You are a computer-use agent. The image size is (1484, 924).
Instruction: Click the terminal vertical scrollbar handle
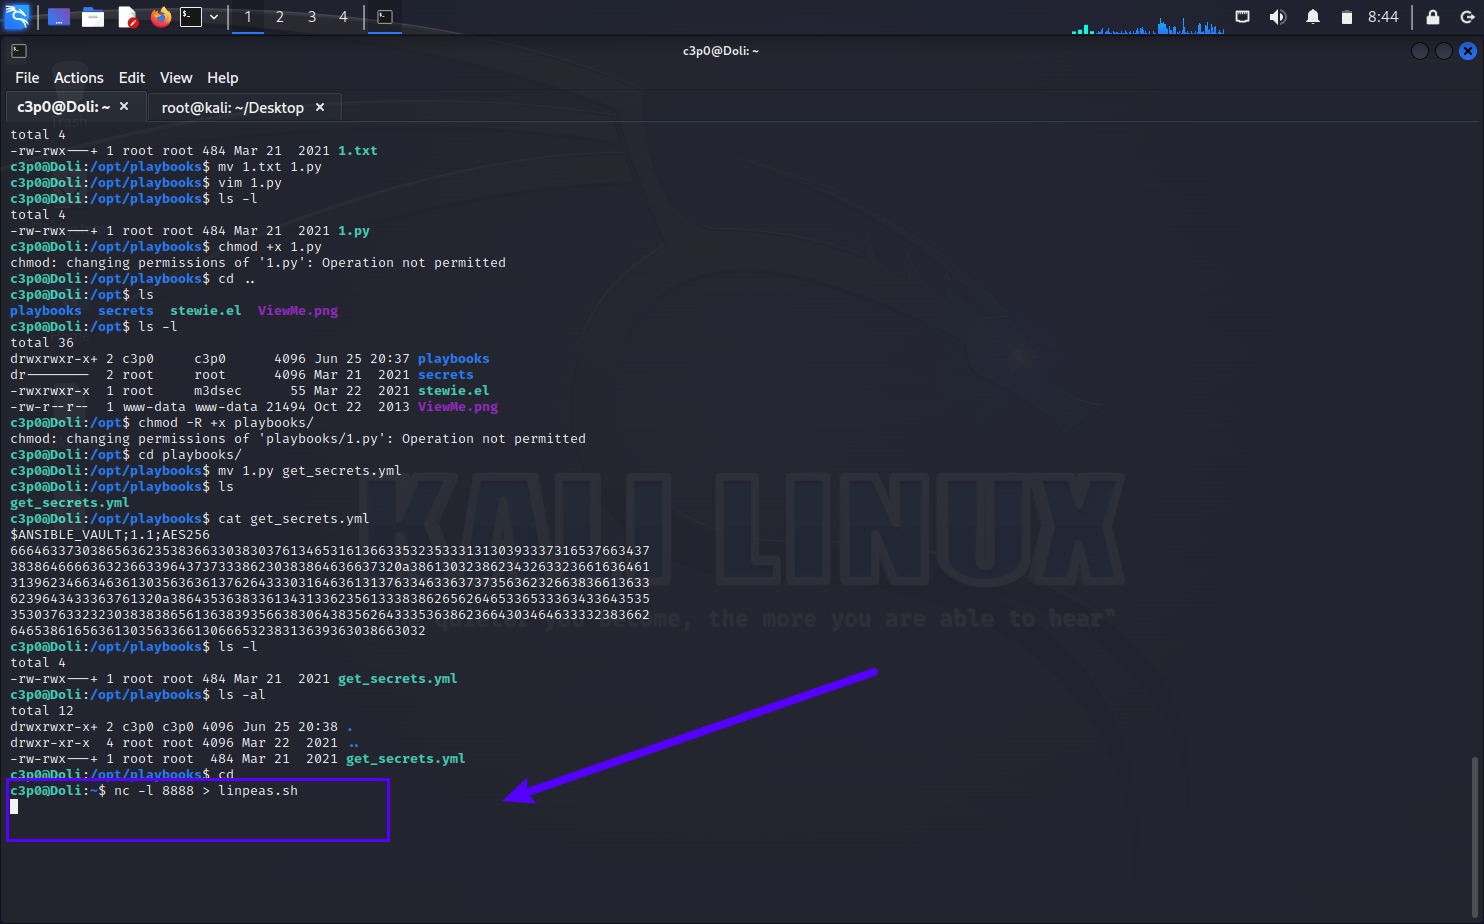(1474, 836)
